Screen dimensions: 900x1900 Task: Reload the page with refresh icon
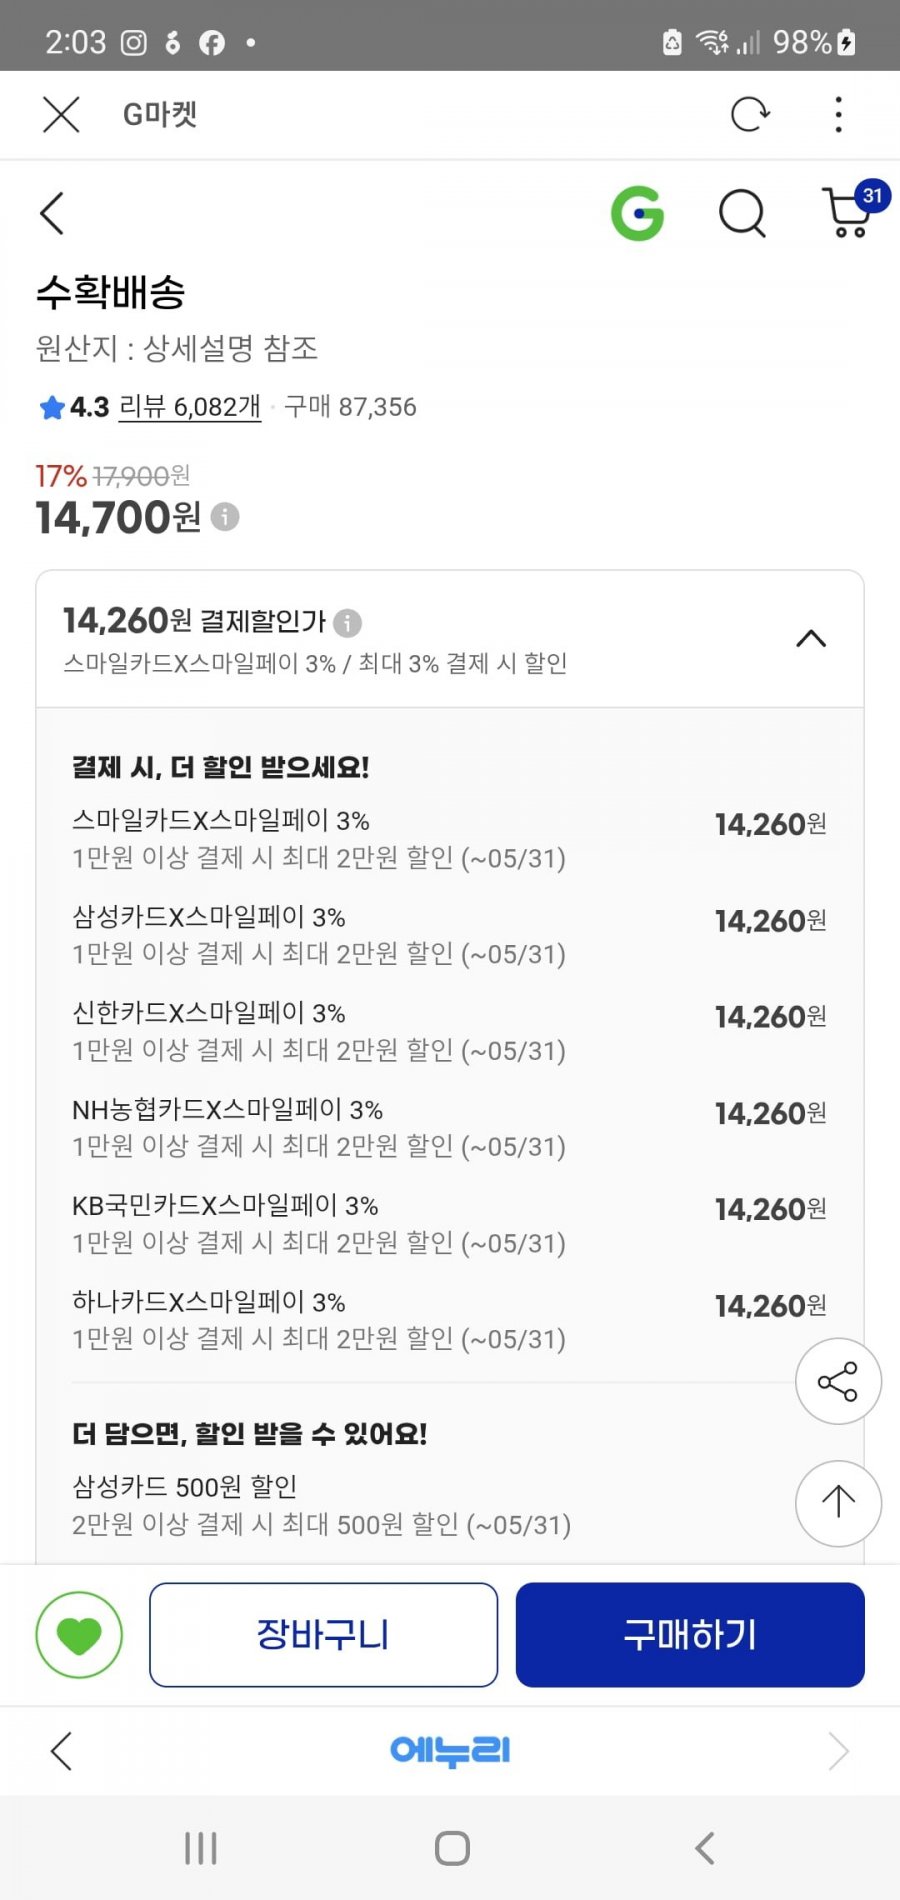[x=750, y=114]
